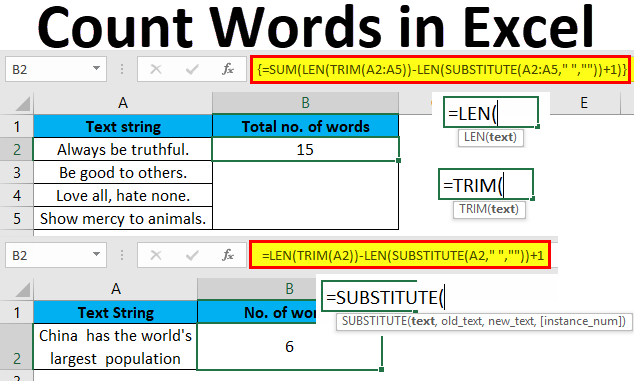Select row 2 header in upper sheet

[x=17, y=150]
